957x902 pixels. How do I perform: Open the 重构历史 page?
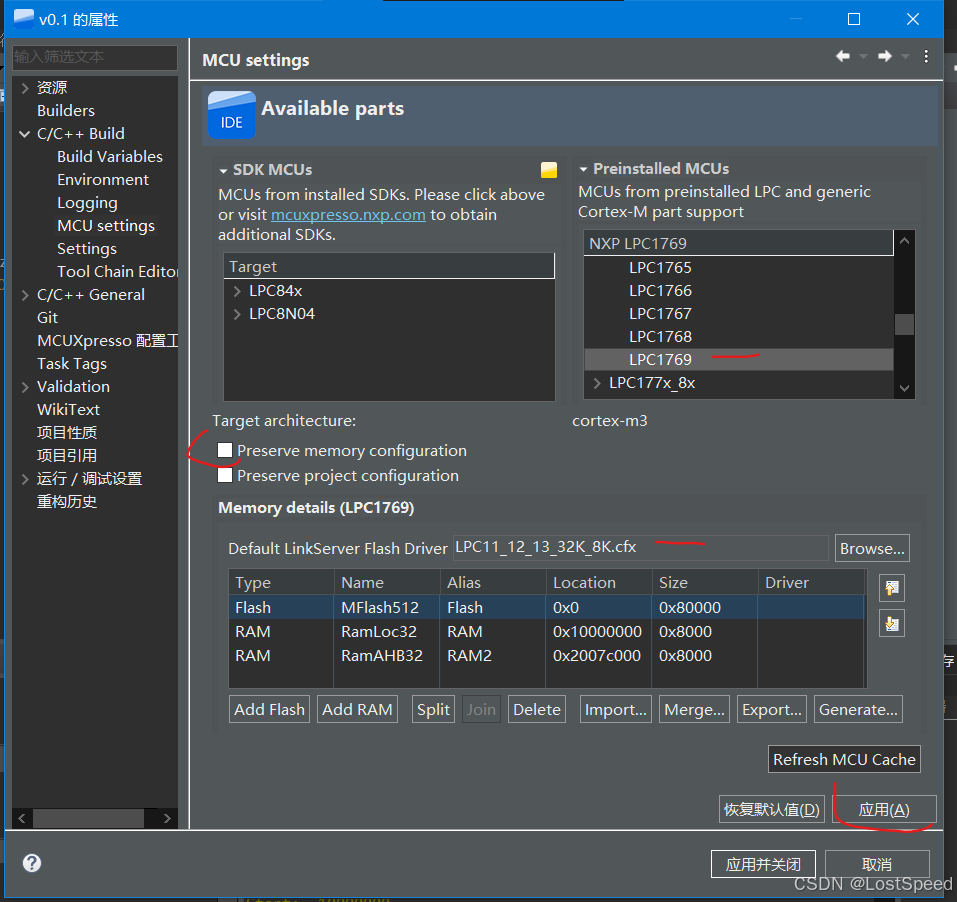pos(67,502)
